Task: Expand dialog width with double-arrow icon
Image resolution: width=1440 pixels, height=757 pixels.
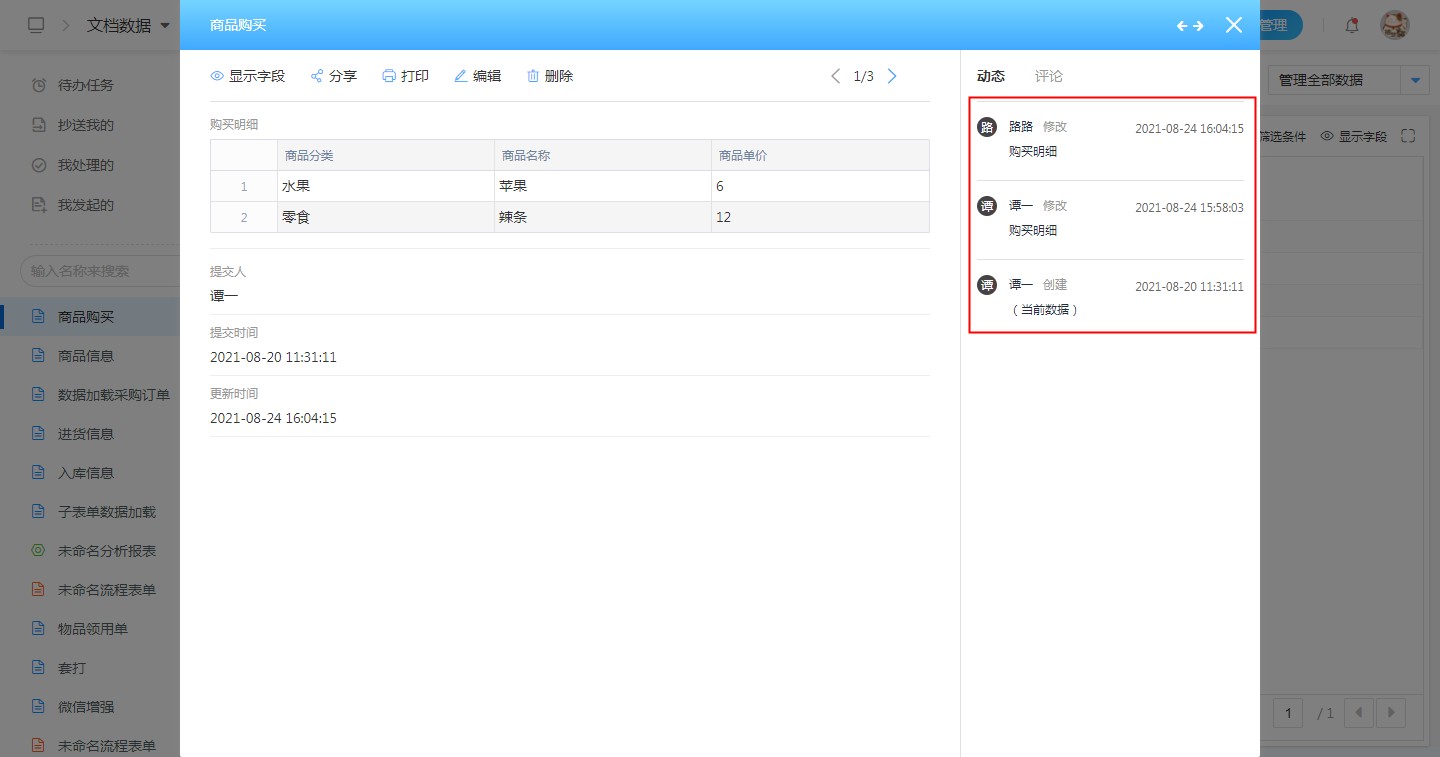Action: click(x=1190, y=26)
